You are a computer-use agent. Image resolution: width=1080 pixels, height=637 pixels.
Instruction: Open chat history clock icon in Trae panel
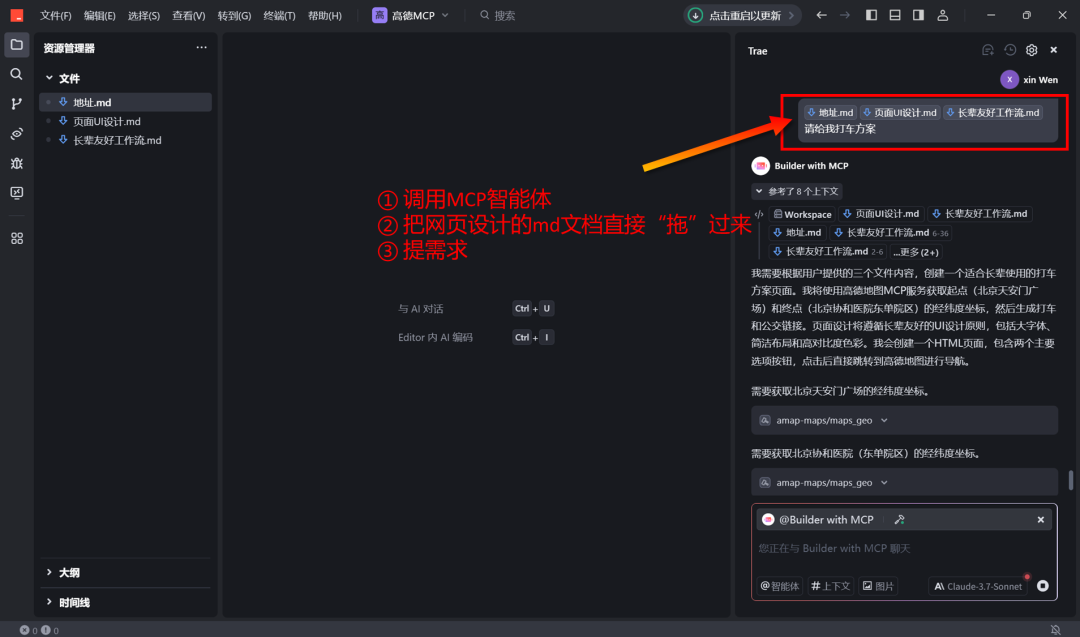pos(1010,50)
